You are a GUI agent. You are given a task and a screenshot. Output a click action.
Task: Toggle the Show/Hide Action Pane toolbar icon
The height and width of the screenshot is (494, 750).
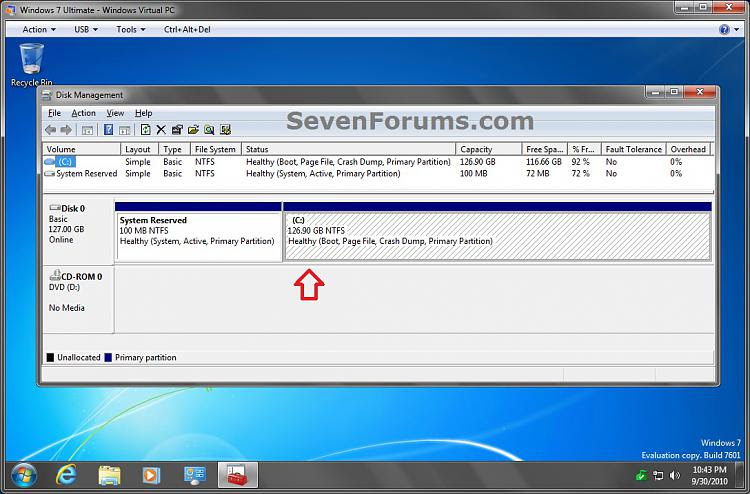coord(124,130)
